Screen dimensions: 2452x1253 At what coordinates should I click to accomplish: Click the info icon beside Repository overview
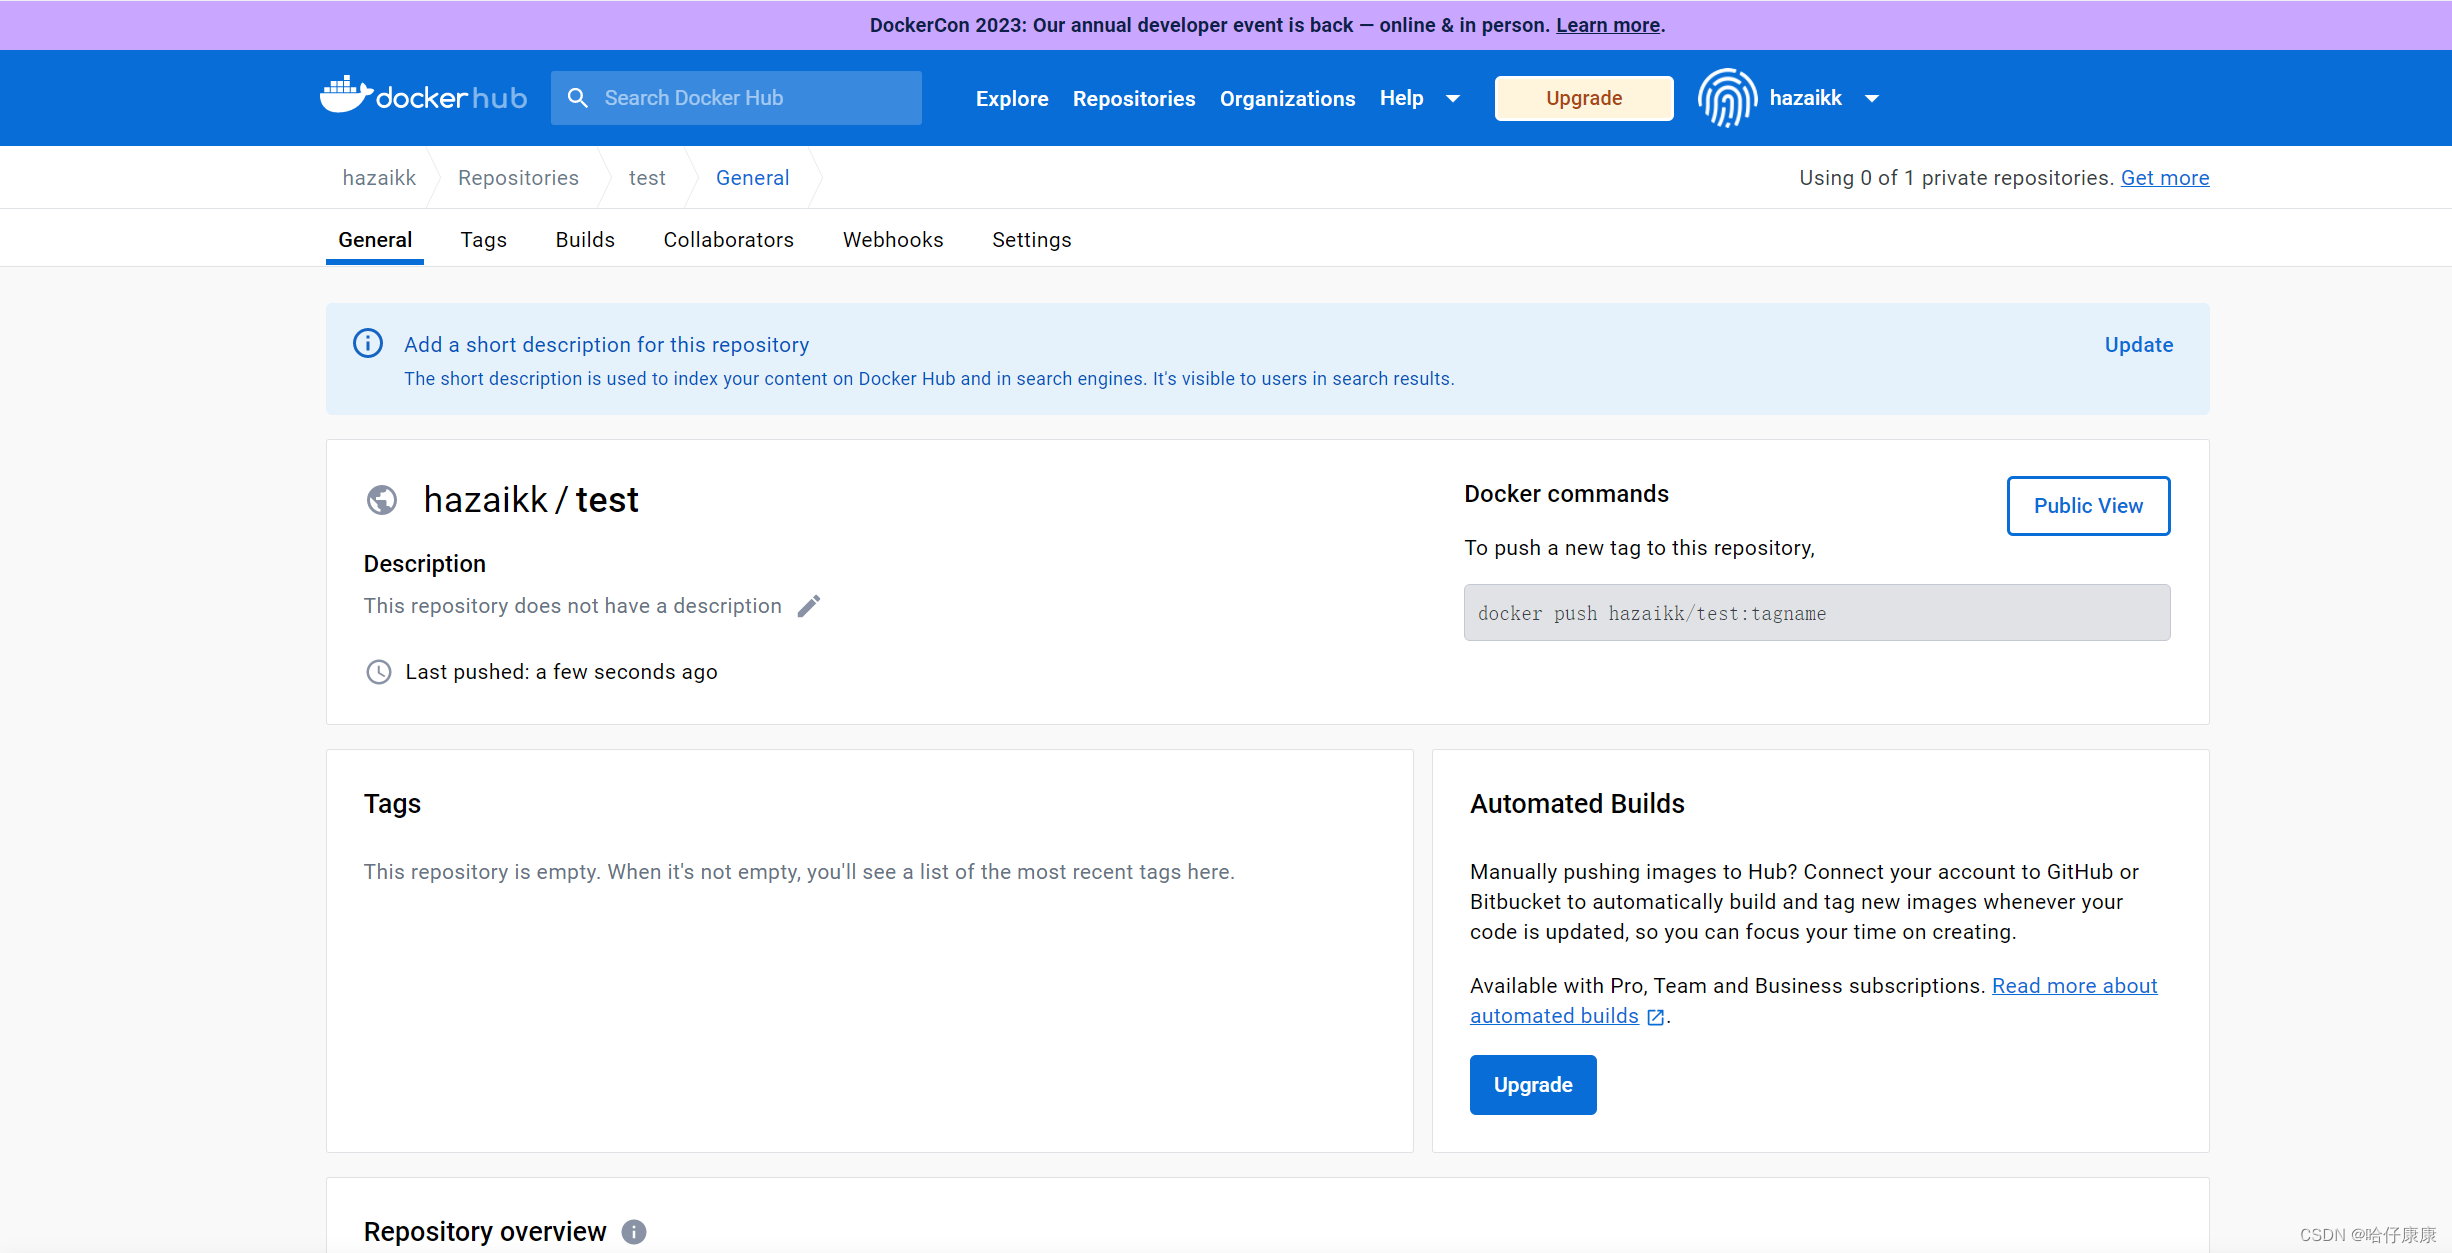click(634, 1231)
